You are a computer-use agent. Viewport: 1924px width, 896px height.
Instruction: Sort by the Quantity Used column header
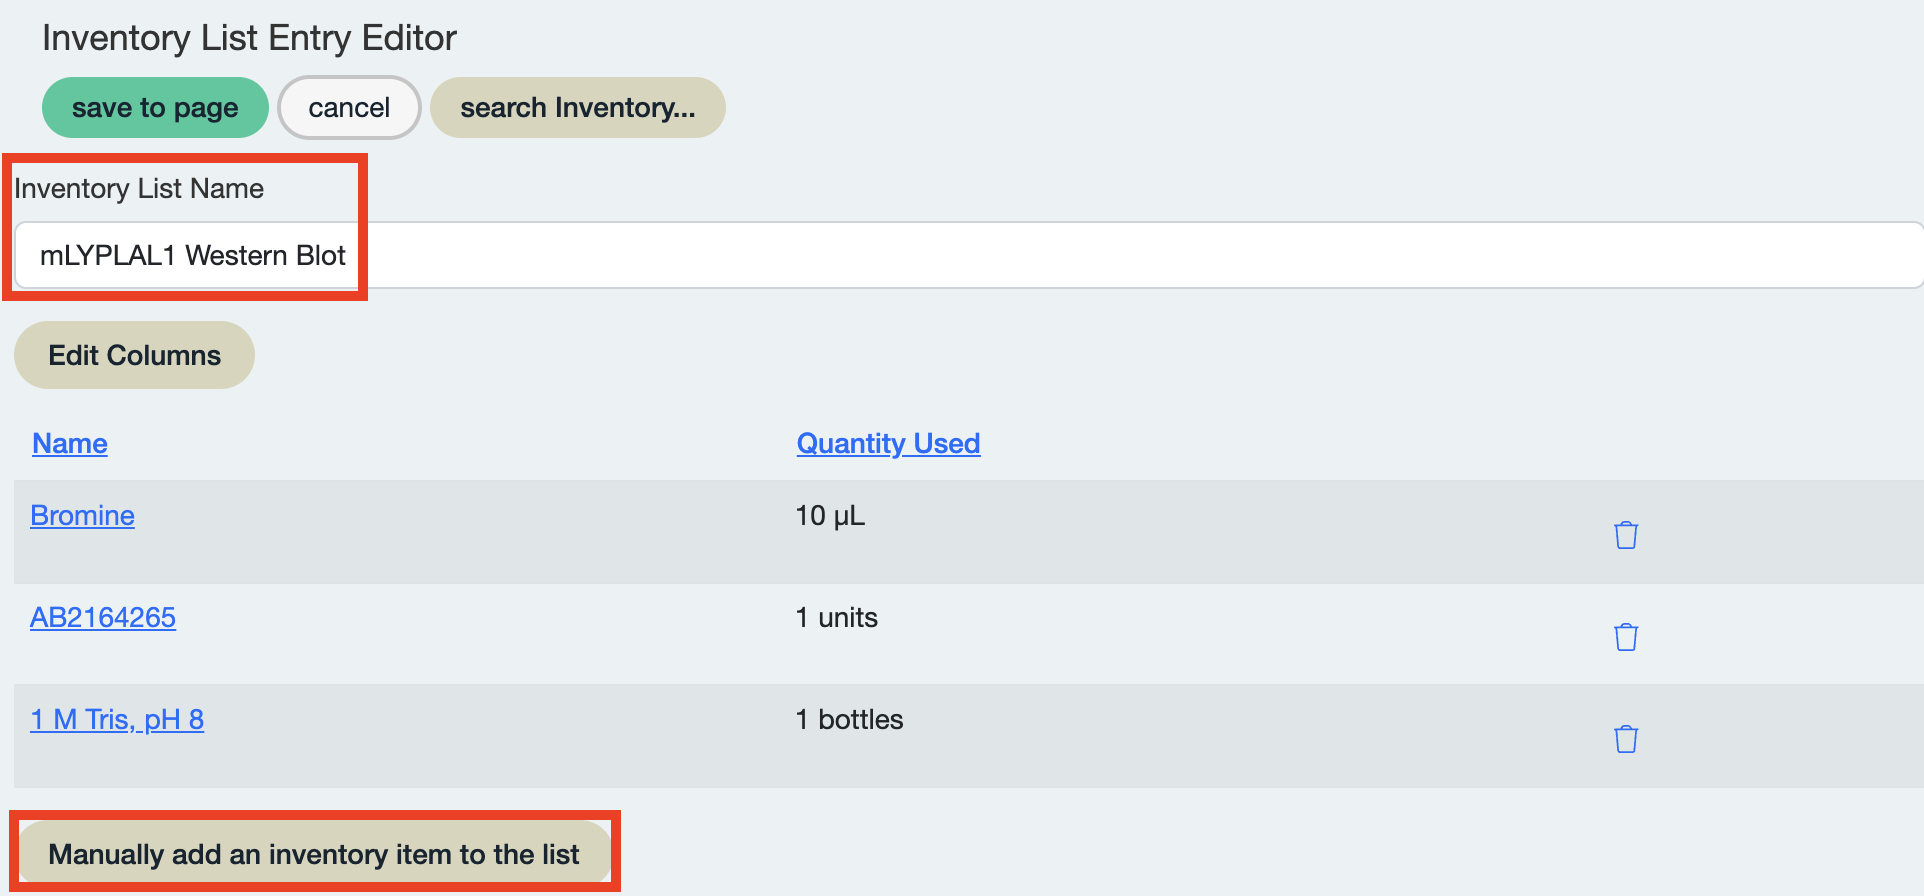888,443
